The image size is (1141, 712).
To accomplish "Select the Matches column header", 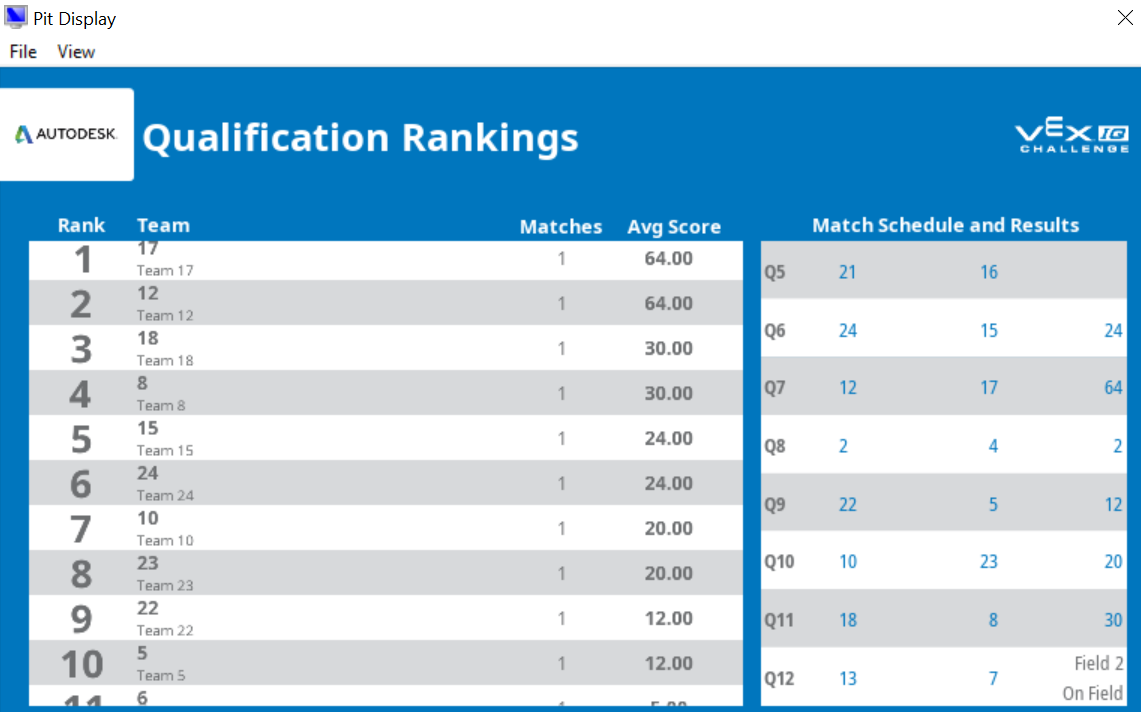I will (x=561, y=225).
